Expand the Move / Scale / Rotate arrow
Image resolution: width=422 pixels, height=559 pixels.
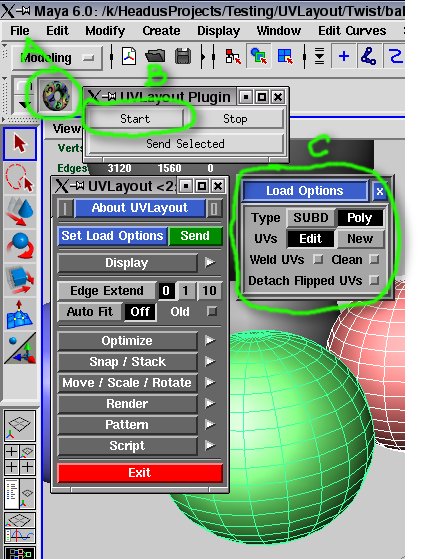pyautogui.click(x=210, y=383)
